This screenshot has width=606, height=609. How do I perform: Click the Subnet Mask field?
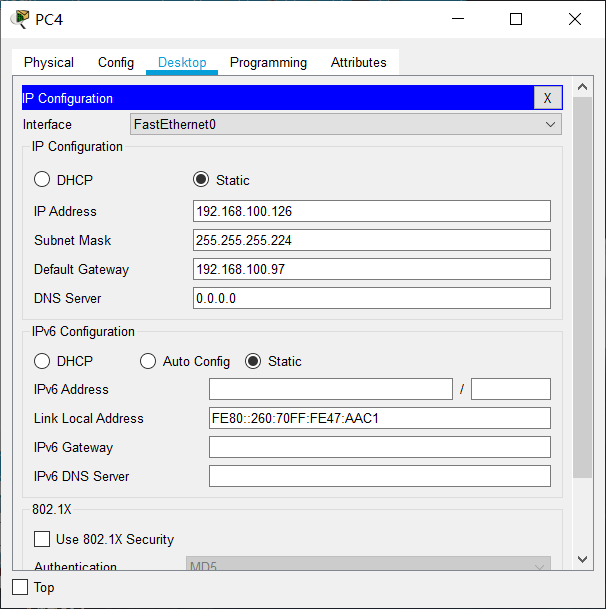(372, 240)
